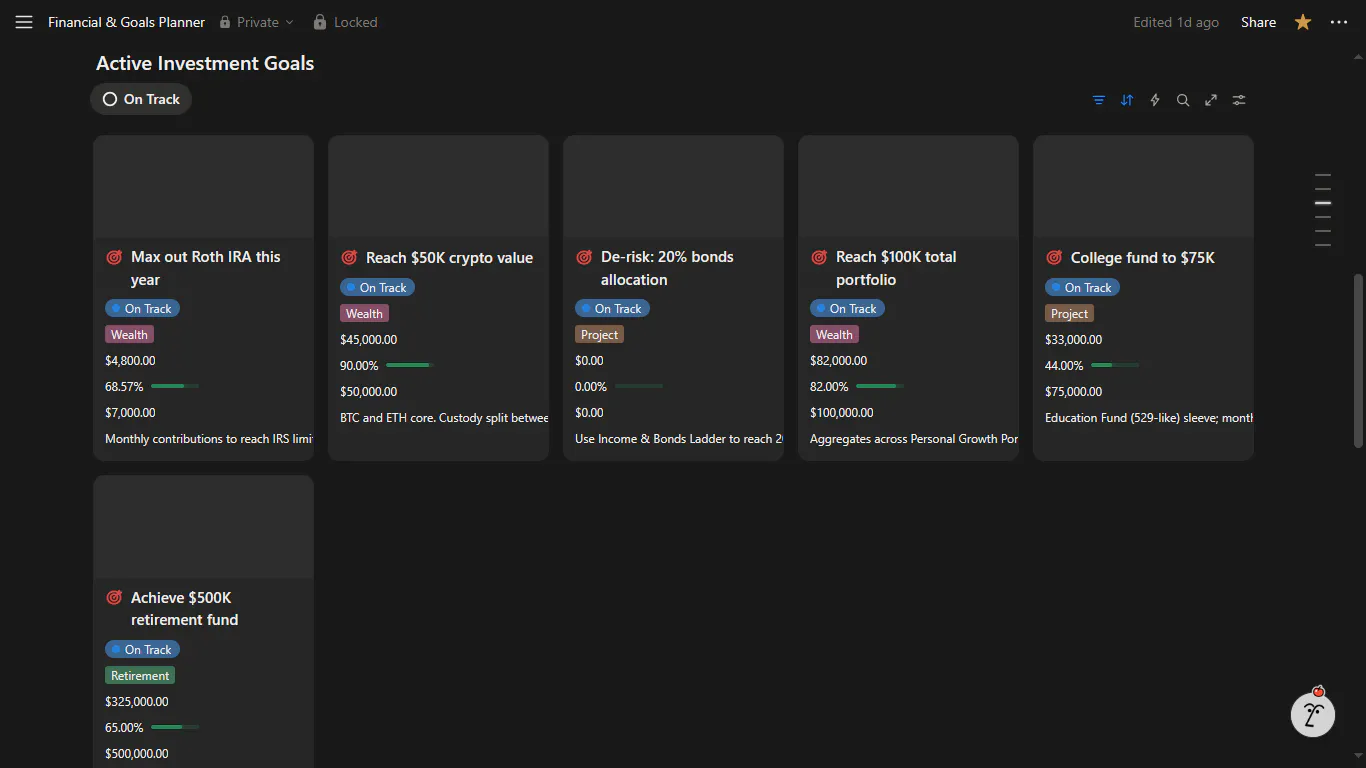Click the $7,000.00 target value
The image size is (1366, 768).
click(130, 413)
